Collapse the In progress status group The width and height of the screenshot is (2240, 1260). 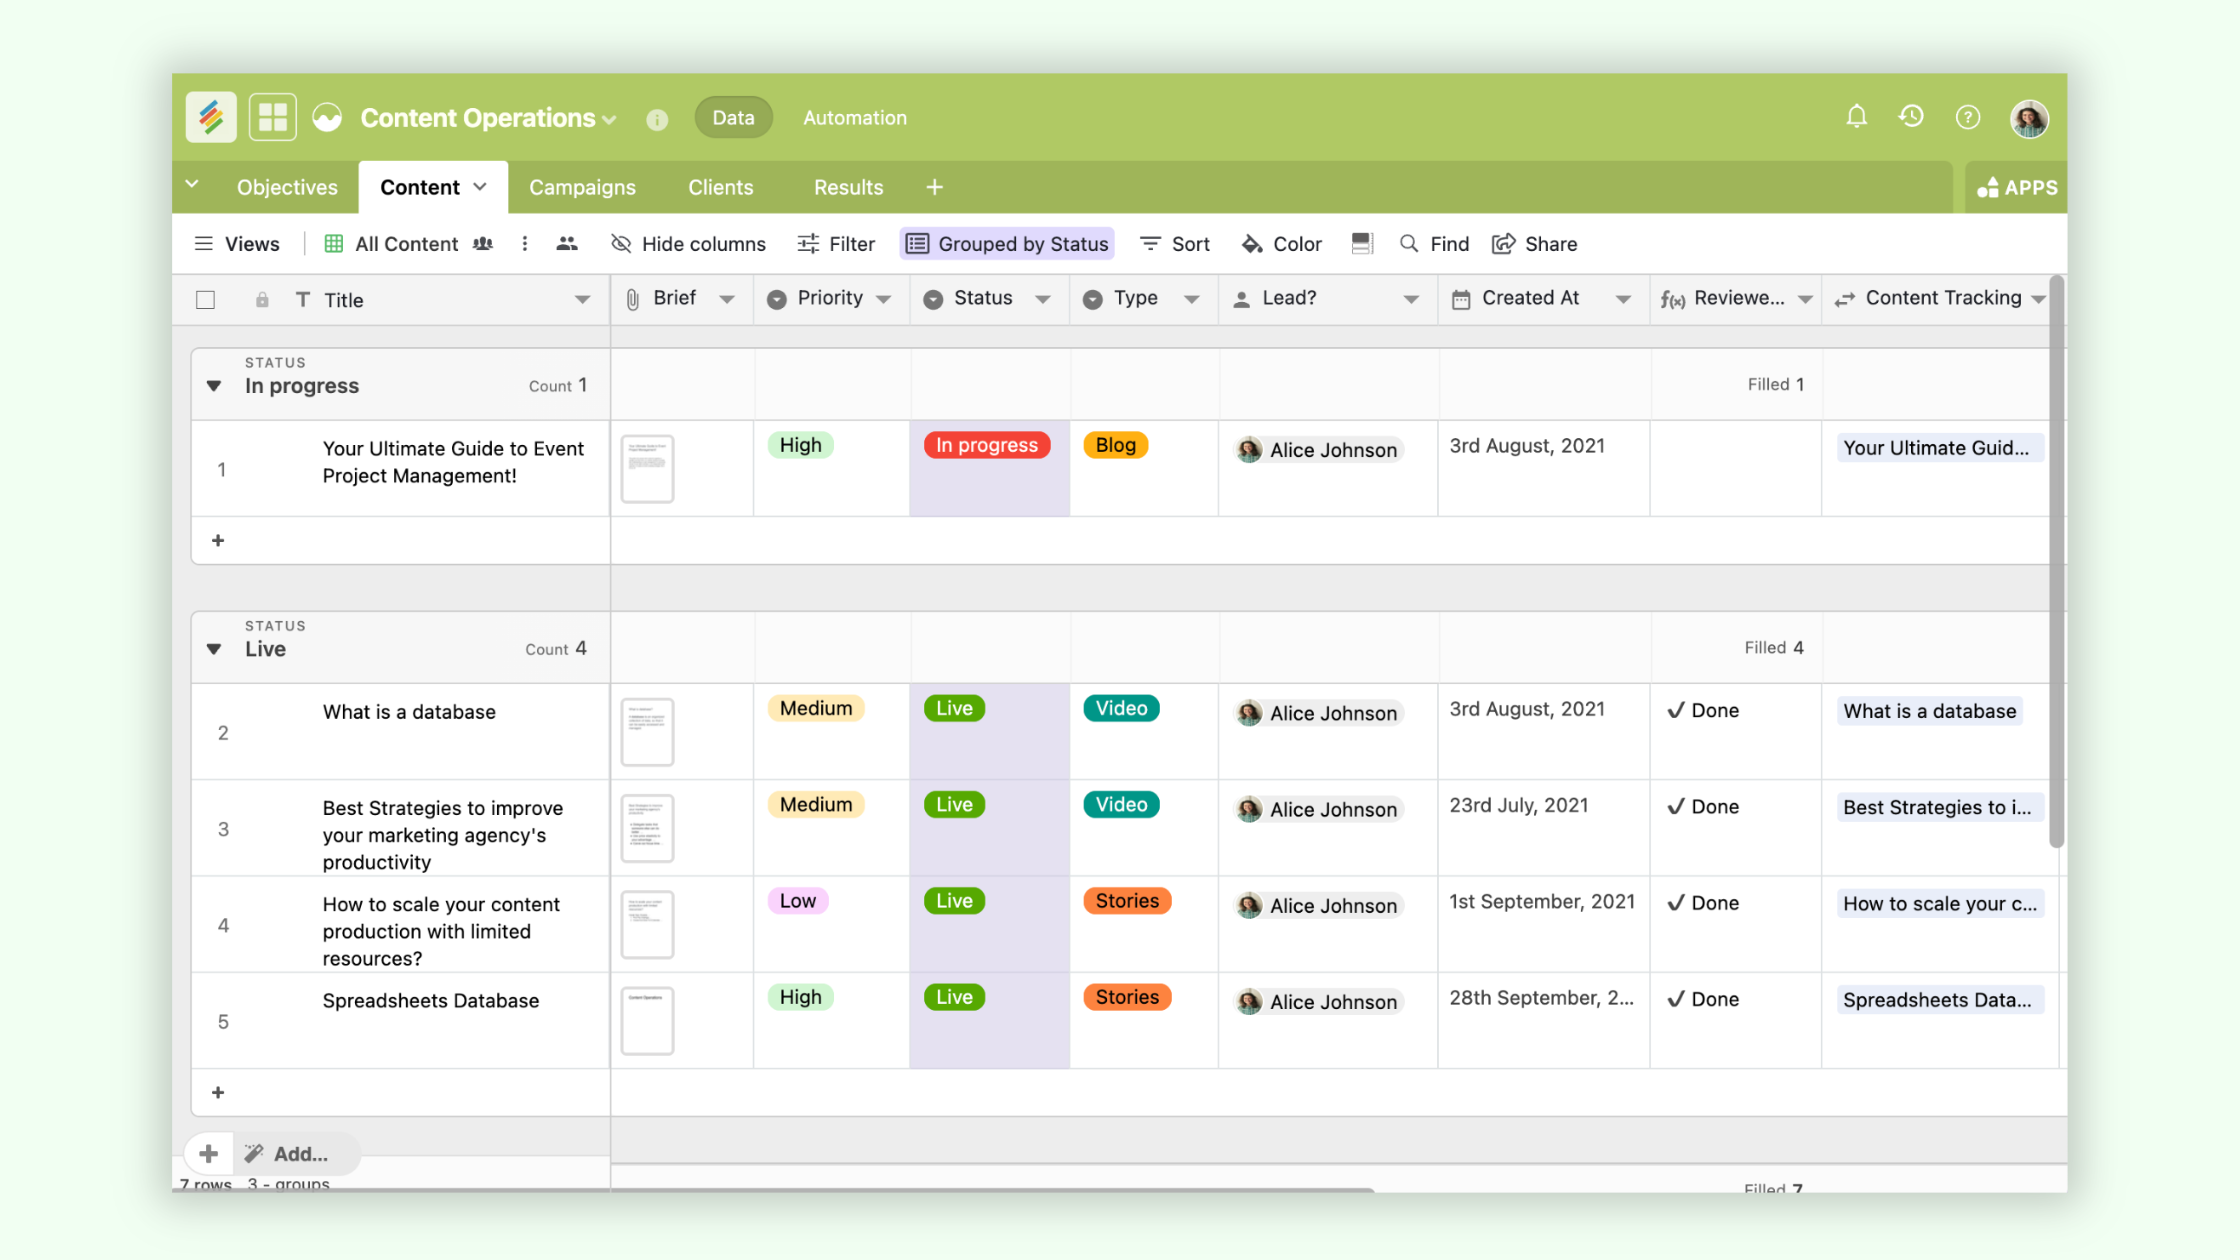coord(214,386)
